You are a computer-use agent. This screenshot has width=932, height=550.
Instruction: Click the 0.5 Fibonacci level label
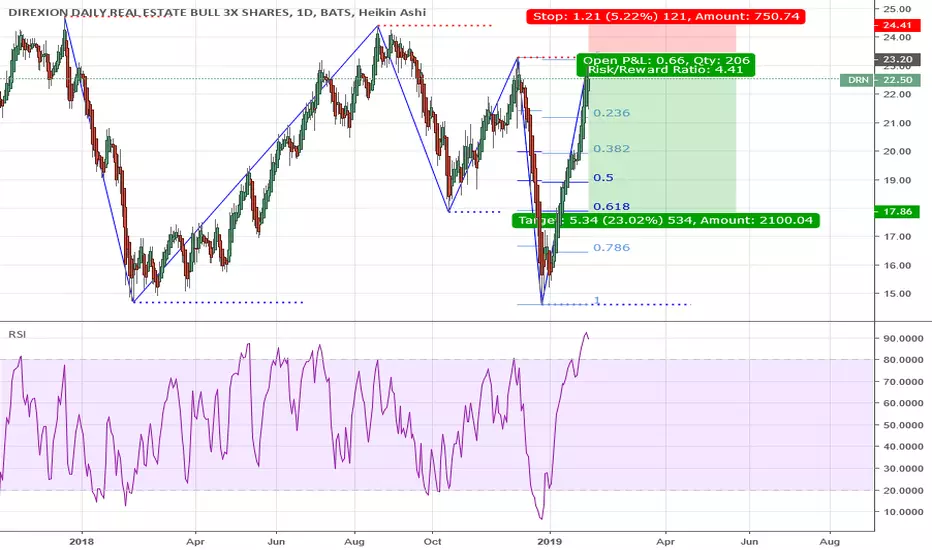click(x=603, y=178)
